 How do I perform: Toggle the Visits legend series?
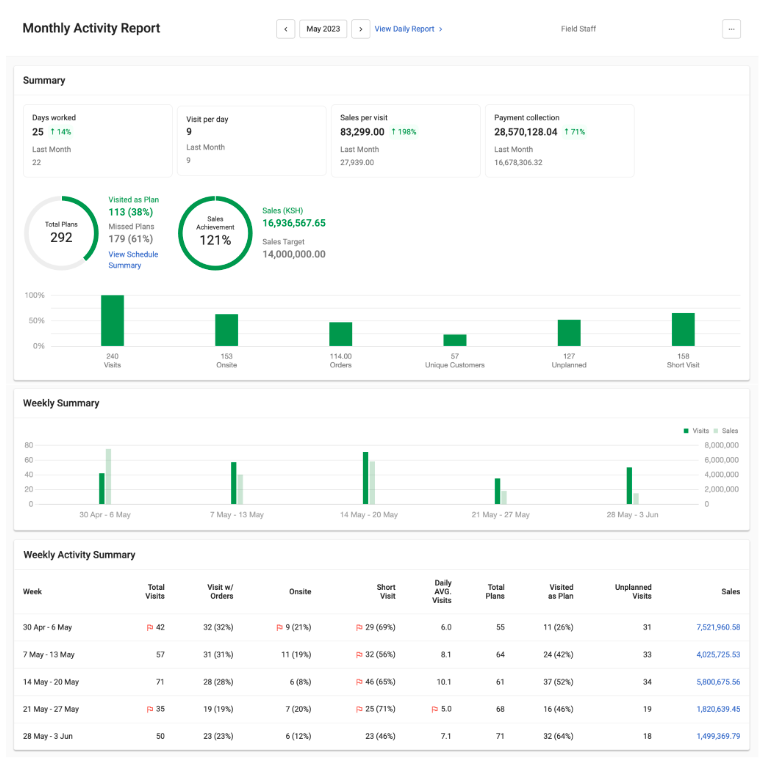tap(696, 431)
